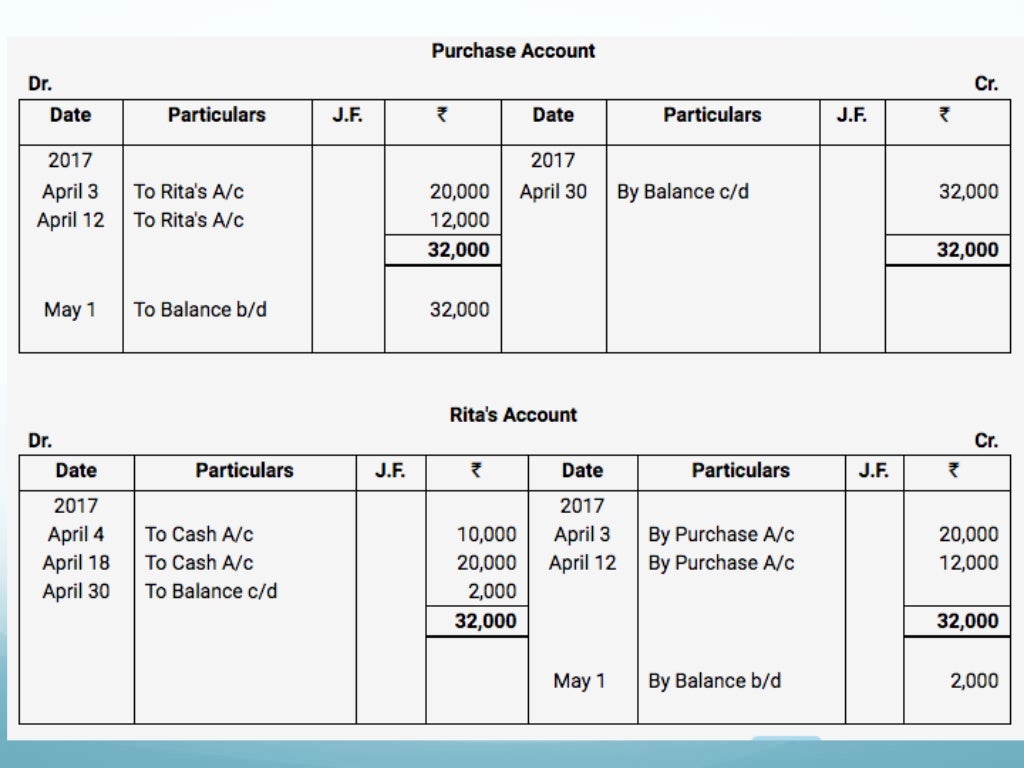Select 'Cr.' label above Rita's Account table
The width and height of the screenshot is (1024, 768).
[x=986, y=440]
